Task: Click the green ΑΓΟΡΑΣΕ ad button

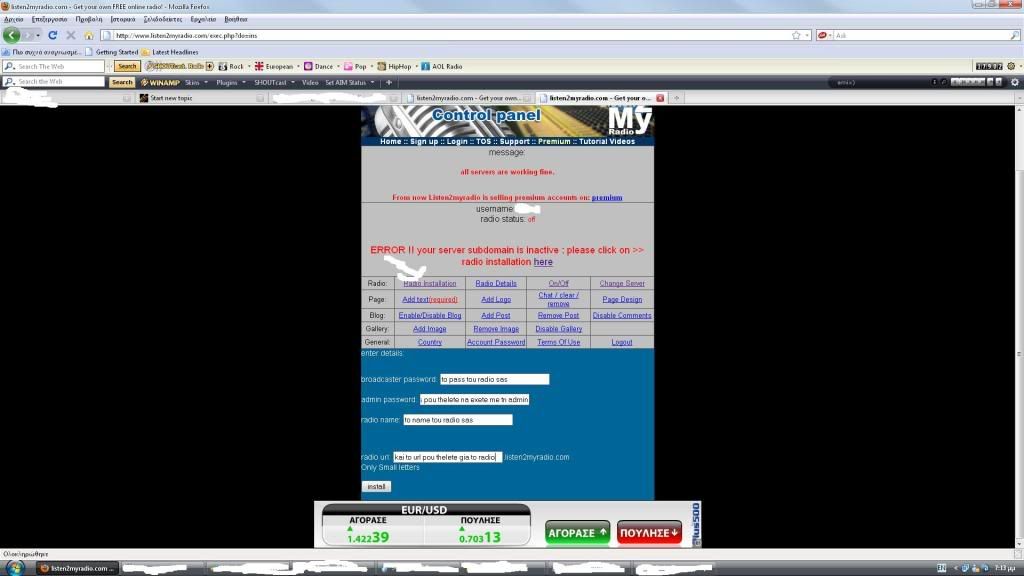Action: (577, 533)
